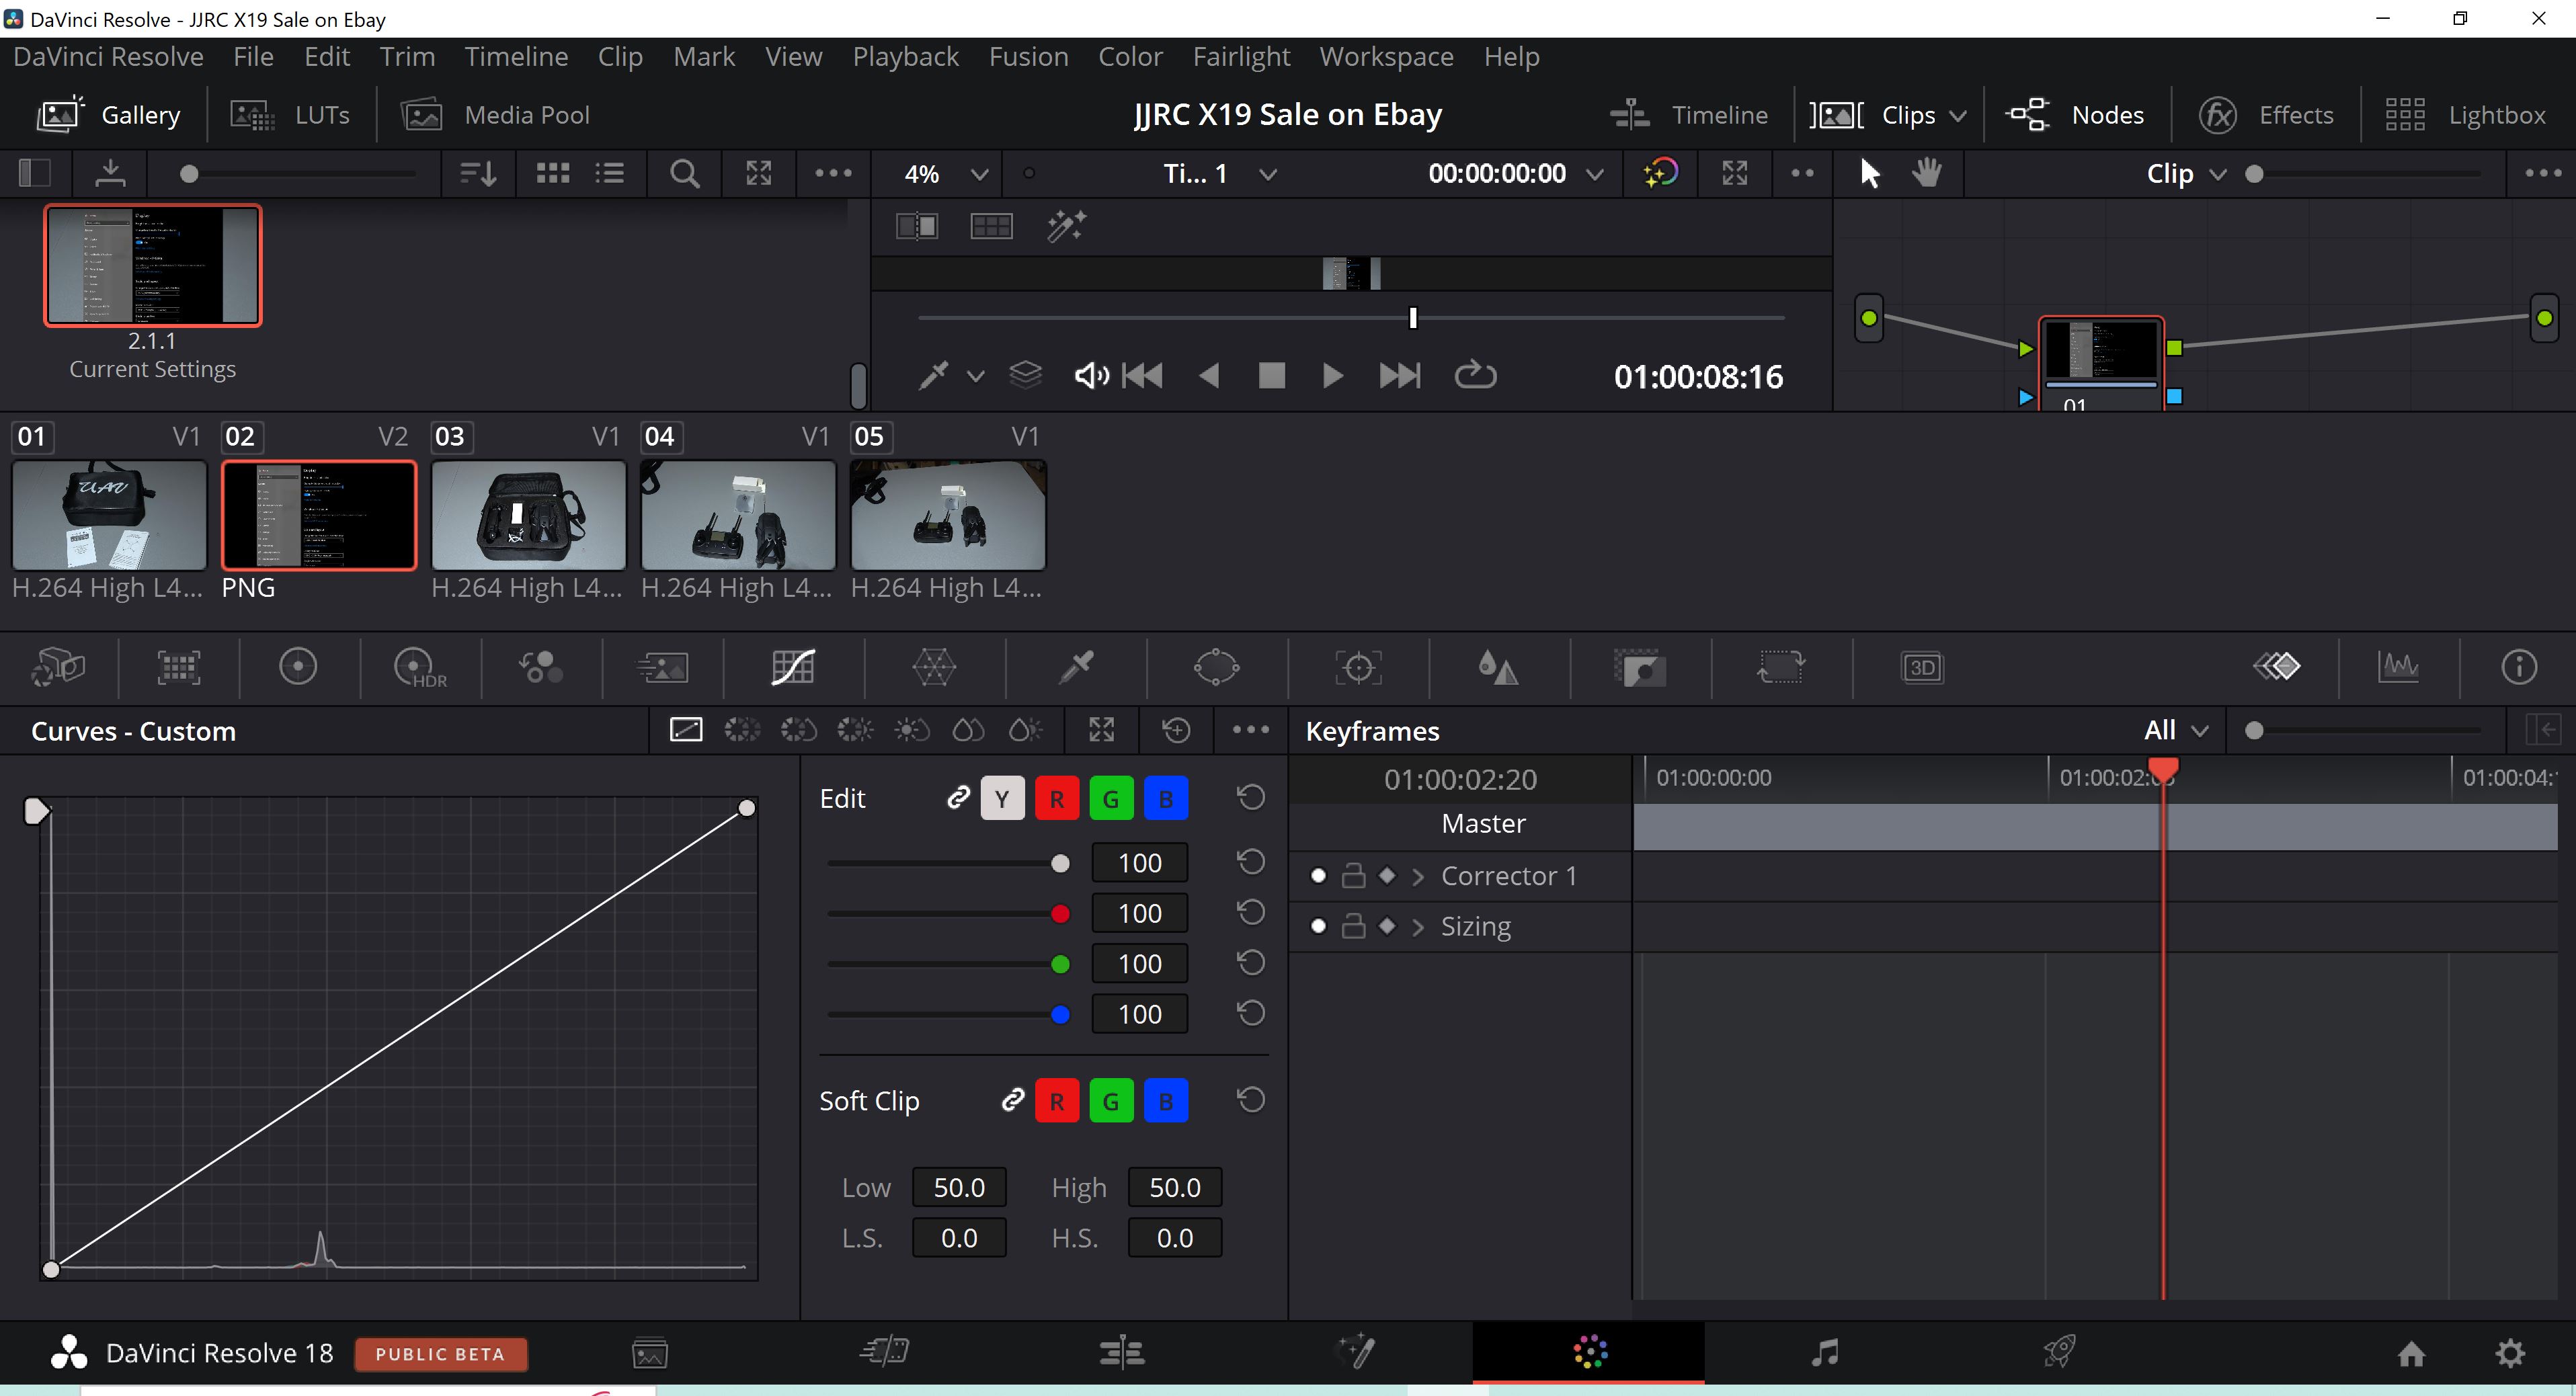Toggle the Edit green channel button
Image resolution: width=2576 pixels, height=1396 pixels.
1111,799
